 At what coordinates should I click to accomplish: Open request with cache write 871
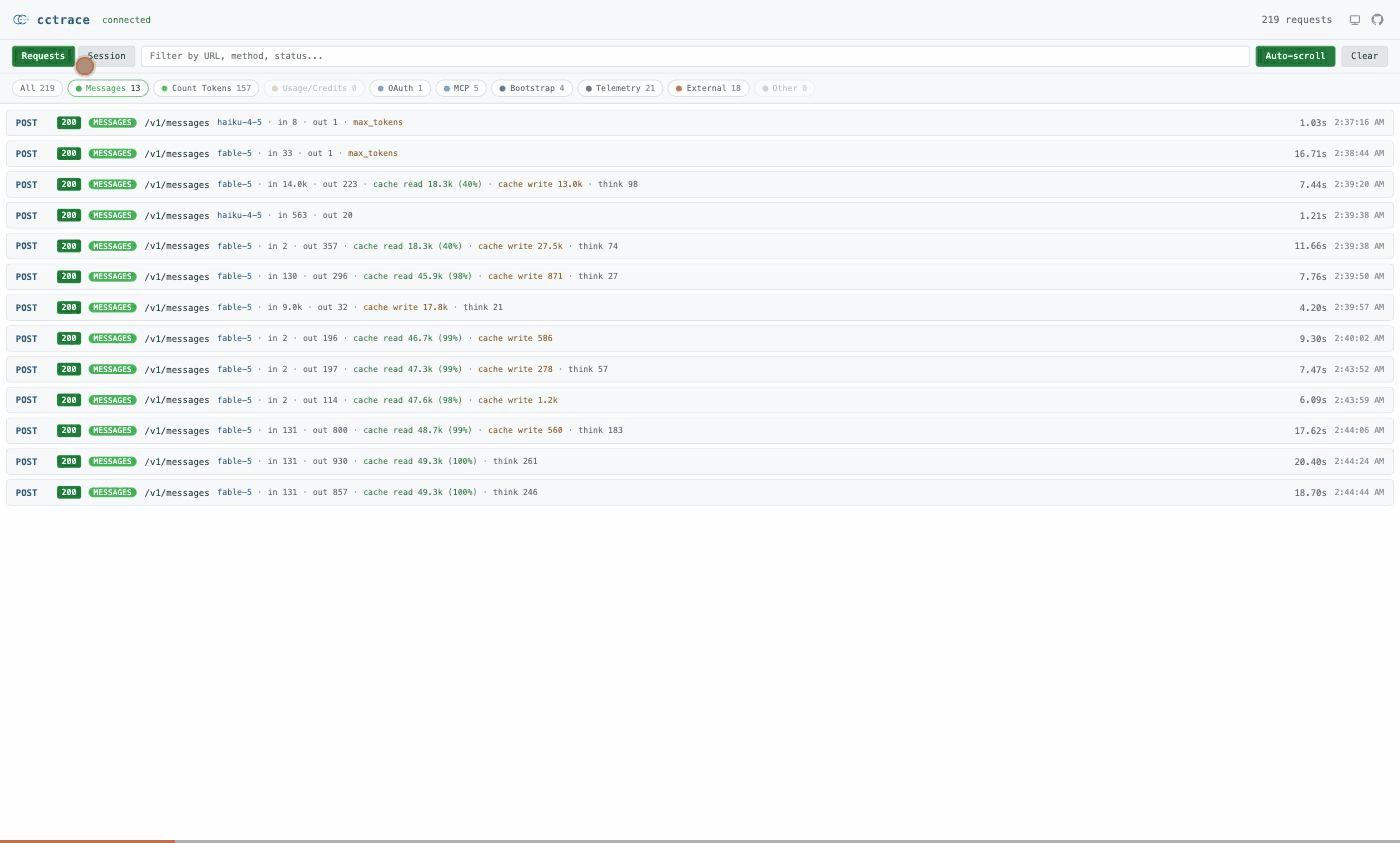coord(700,277)
